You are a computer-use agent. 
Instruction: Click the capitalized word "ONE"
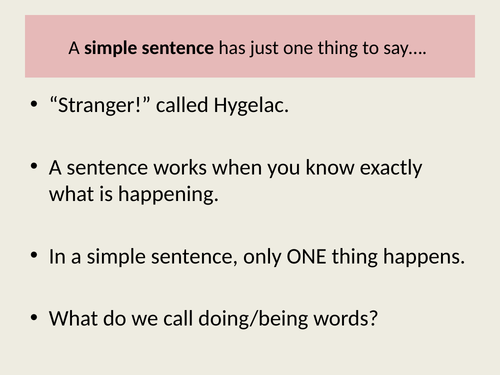pos(306,257)
